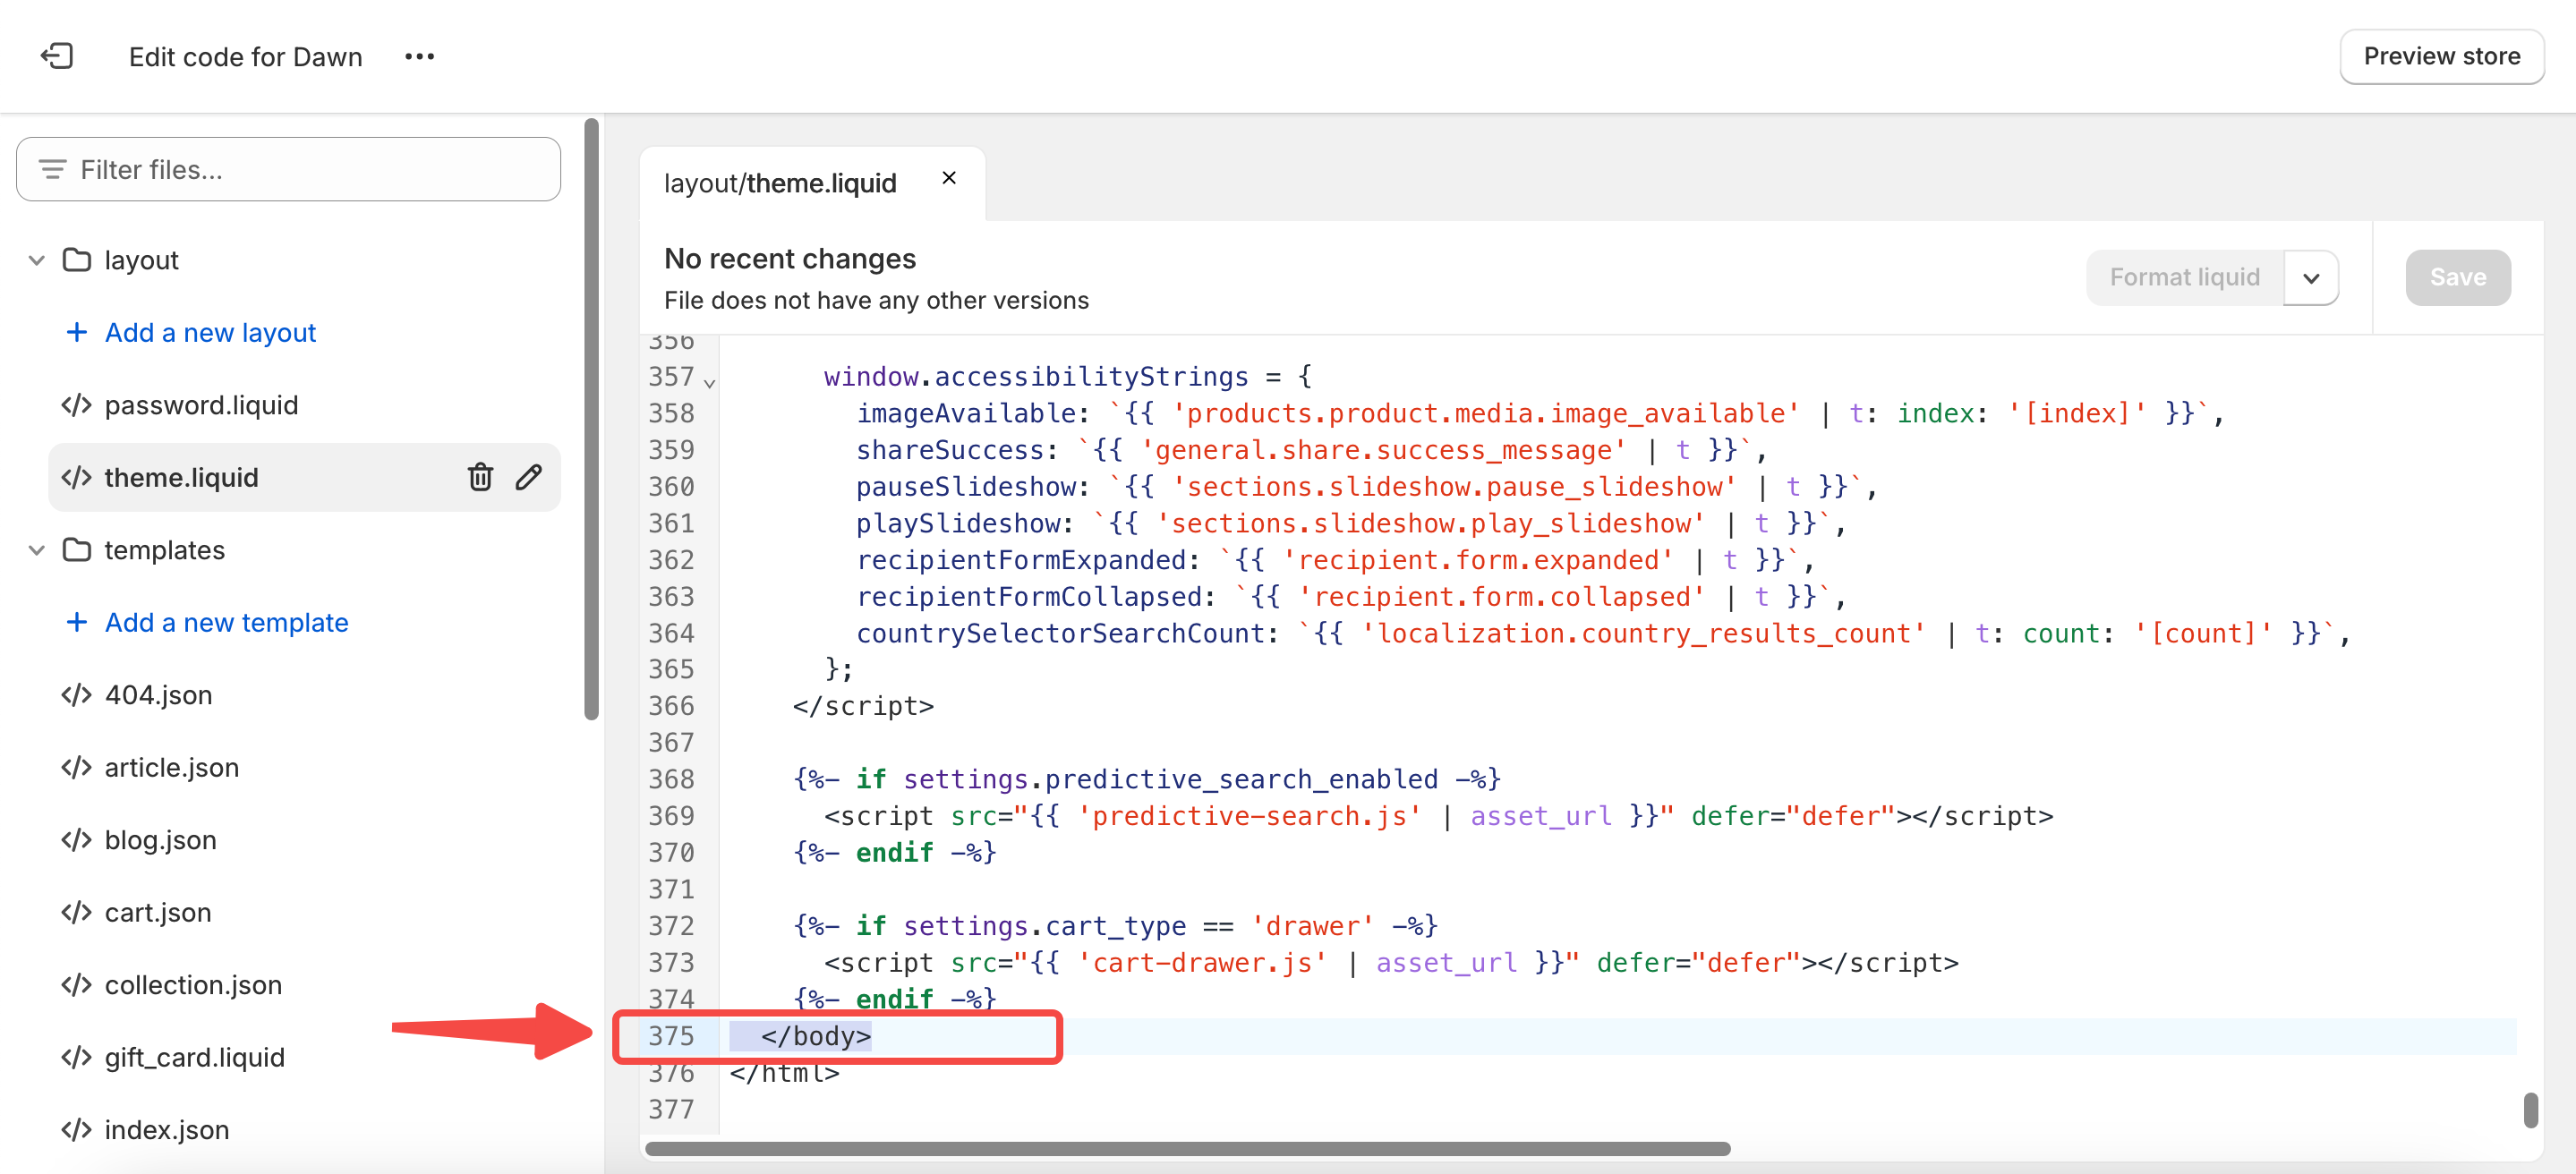The height and width of the screenshot is (1174, 2576).
Task: Collapse the layout folder
Action: 37,260
